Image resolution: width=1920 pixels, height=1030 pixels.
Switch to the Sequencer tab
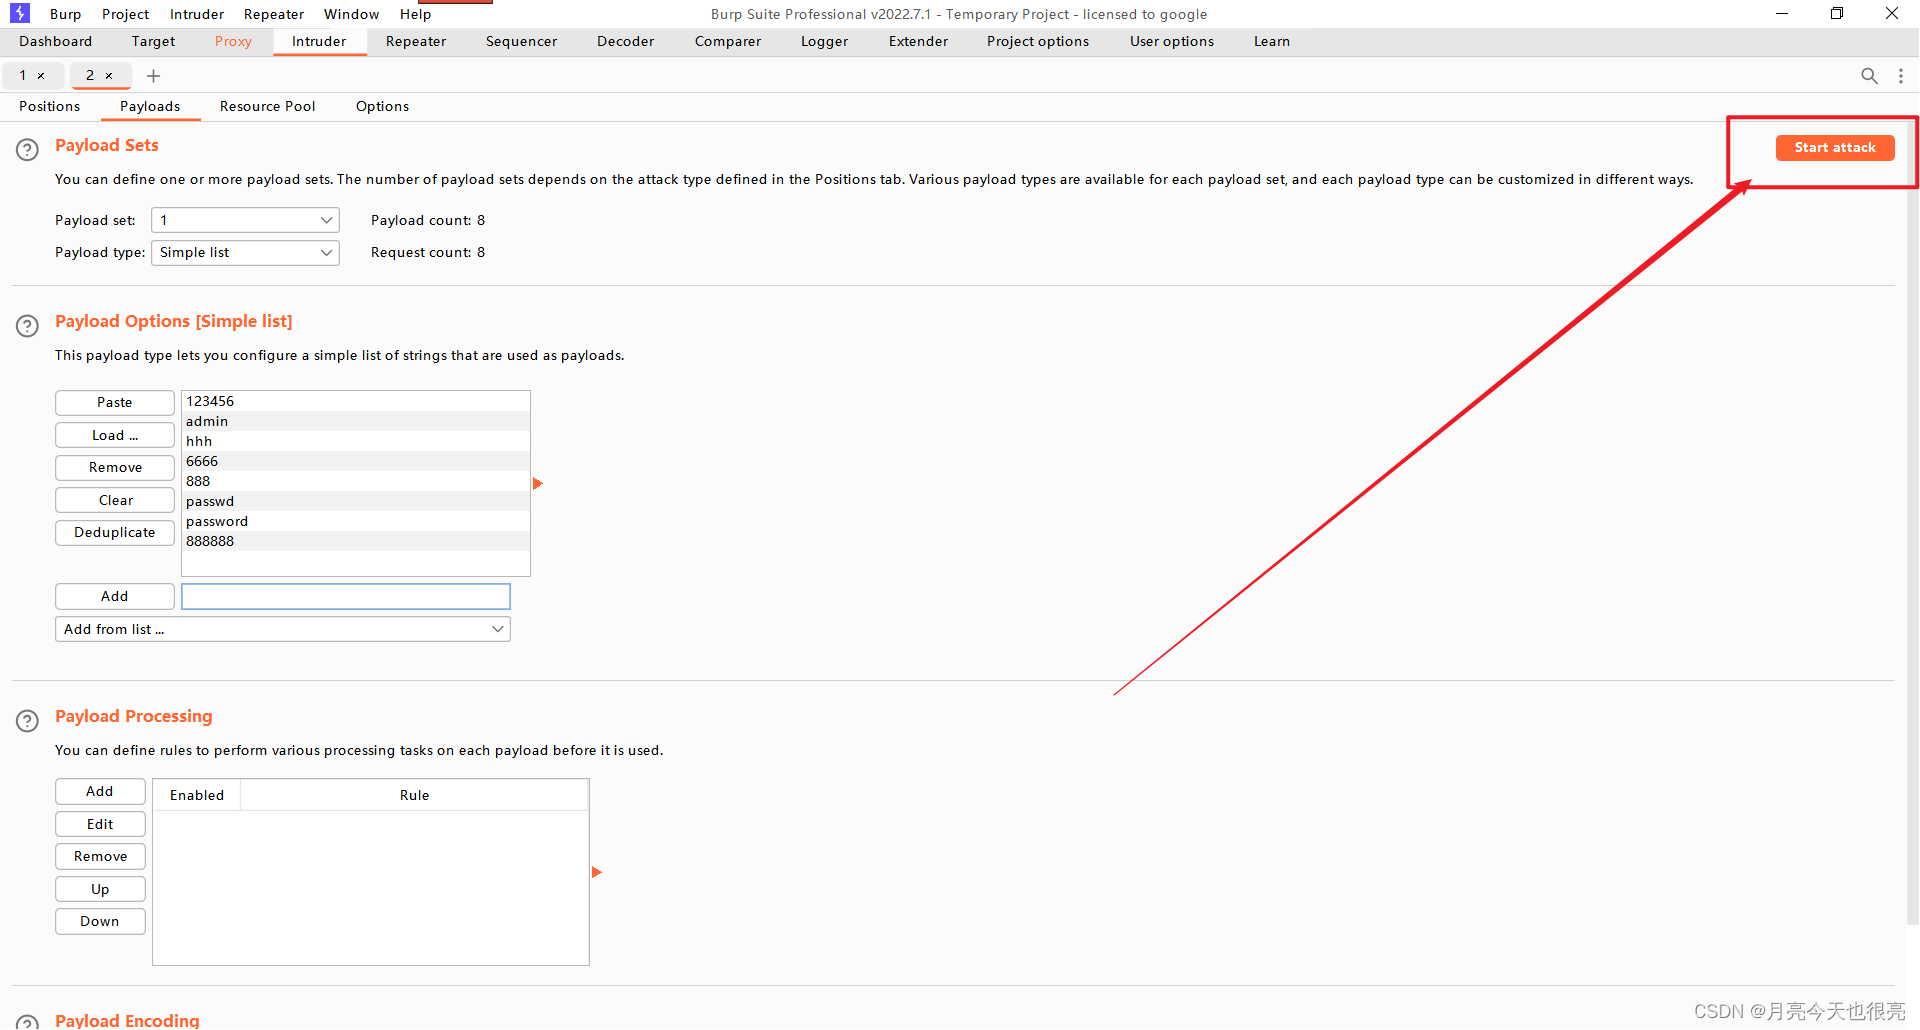(x=521, y=41)
